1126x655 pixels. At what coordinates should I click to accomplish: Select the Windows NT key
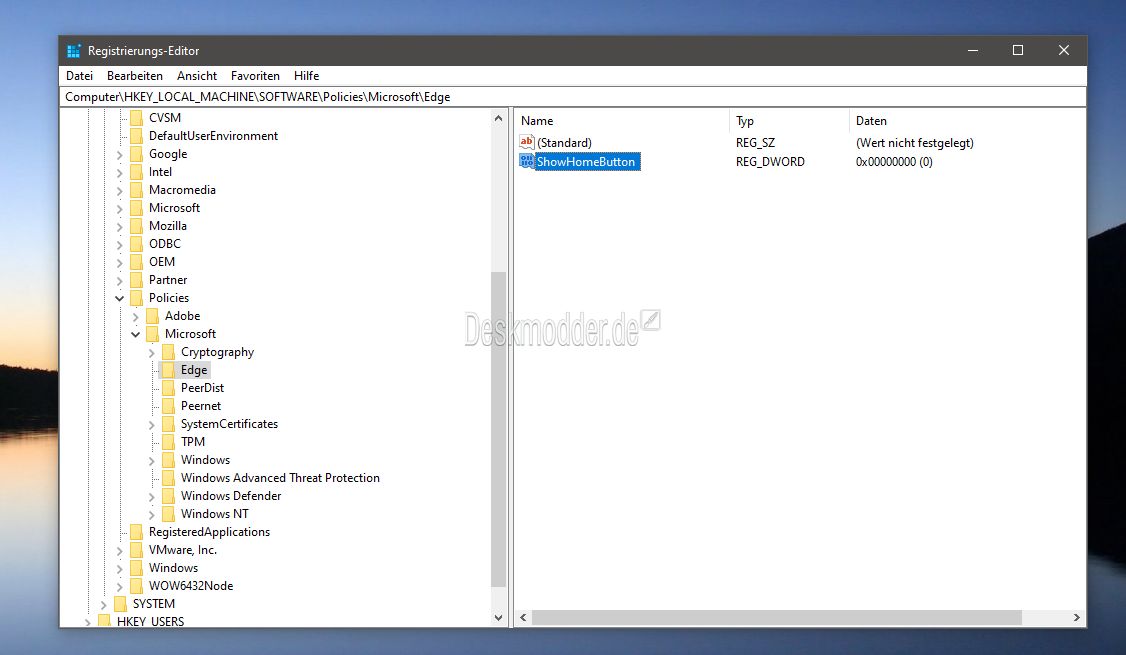pos(215,514)
